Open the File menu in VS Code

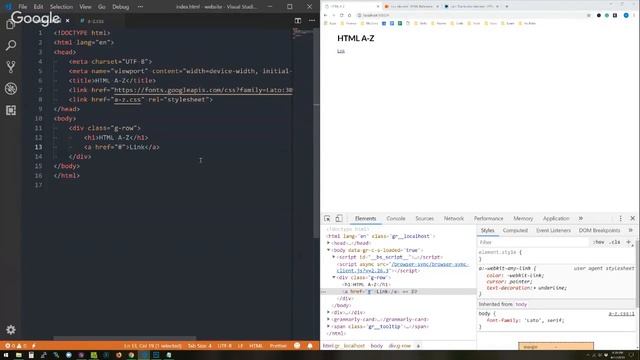tap(23, 7)
